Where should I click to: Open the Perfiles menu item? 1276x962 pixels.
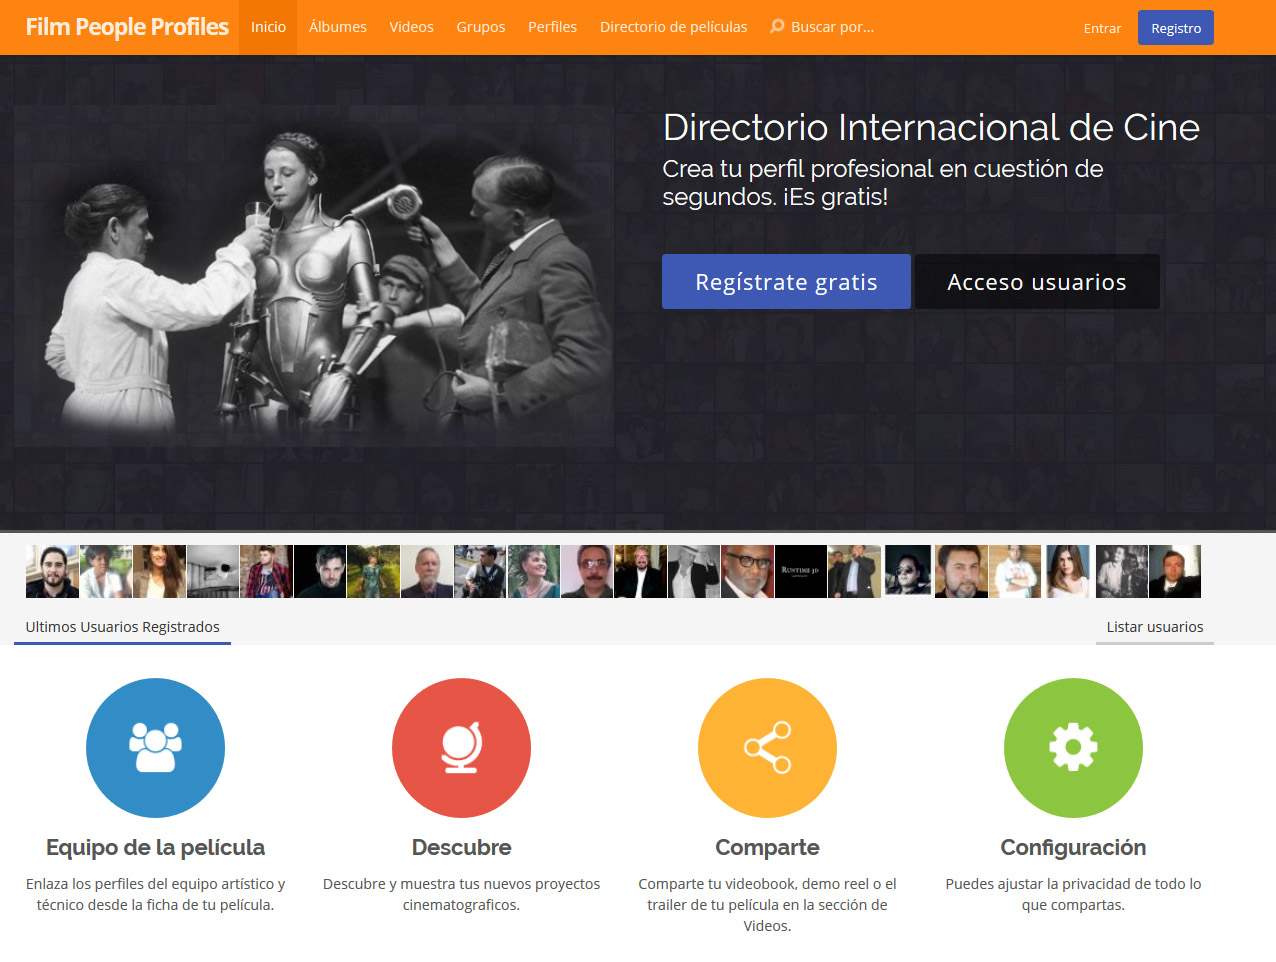point(552,27)
